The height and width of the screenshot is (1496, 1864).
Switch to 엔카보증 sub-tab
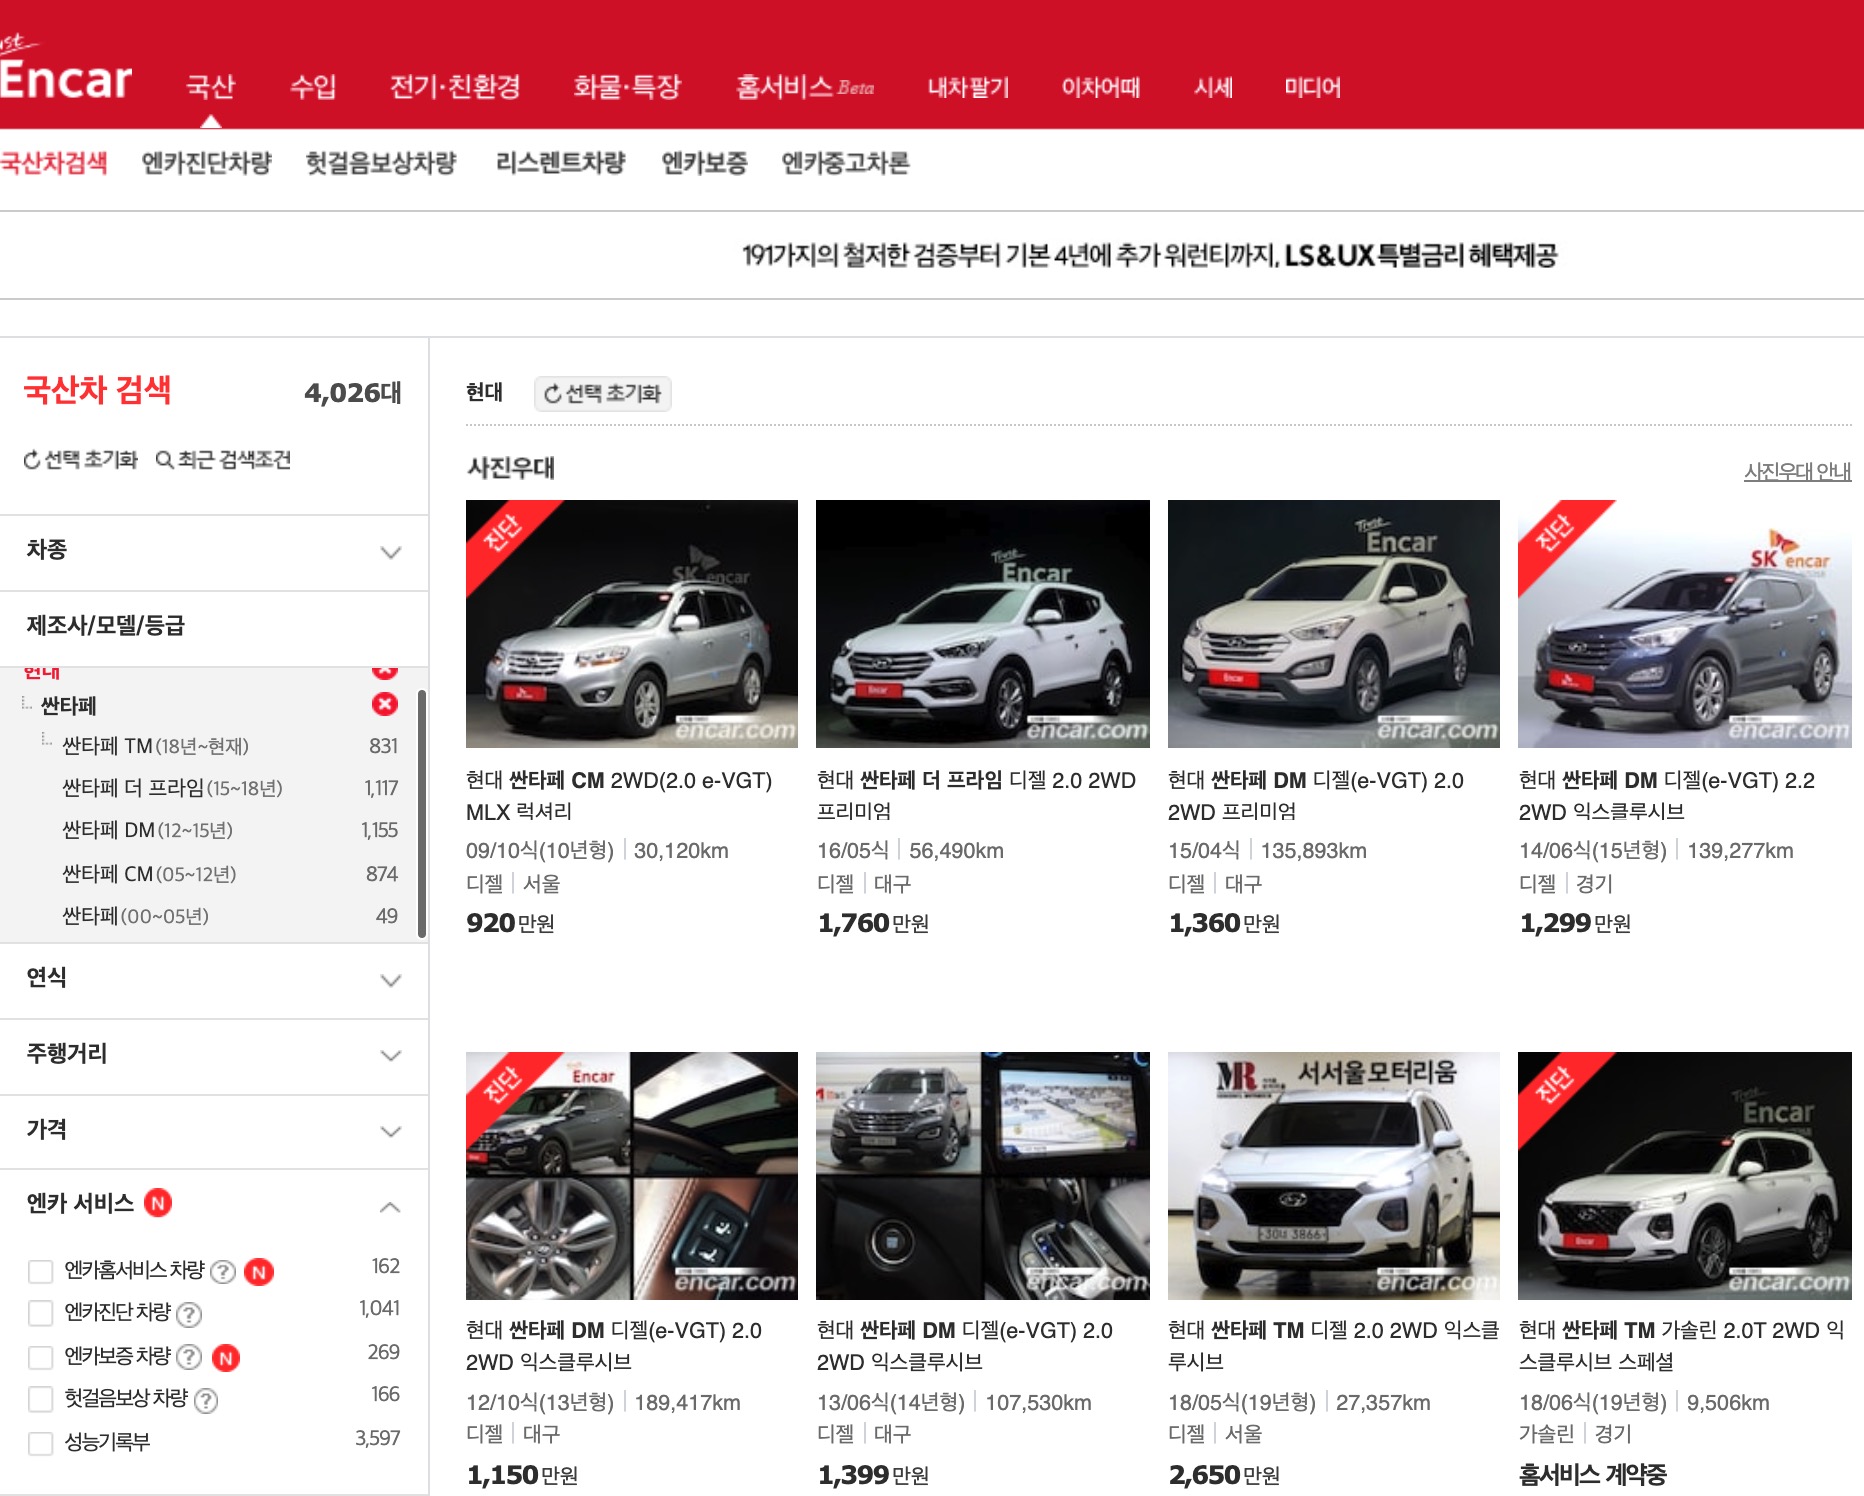pyautogui.click(x=704, y=162)
